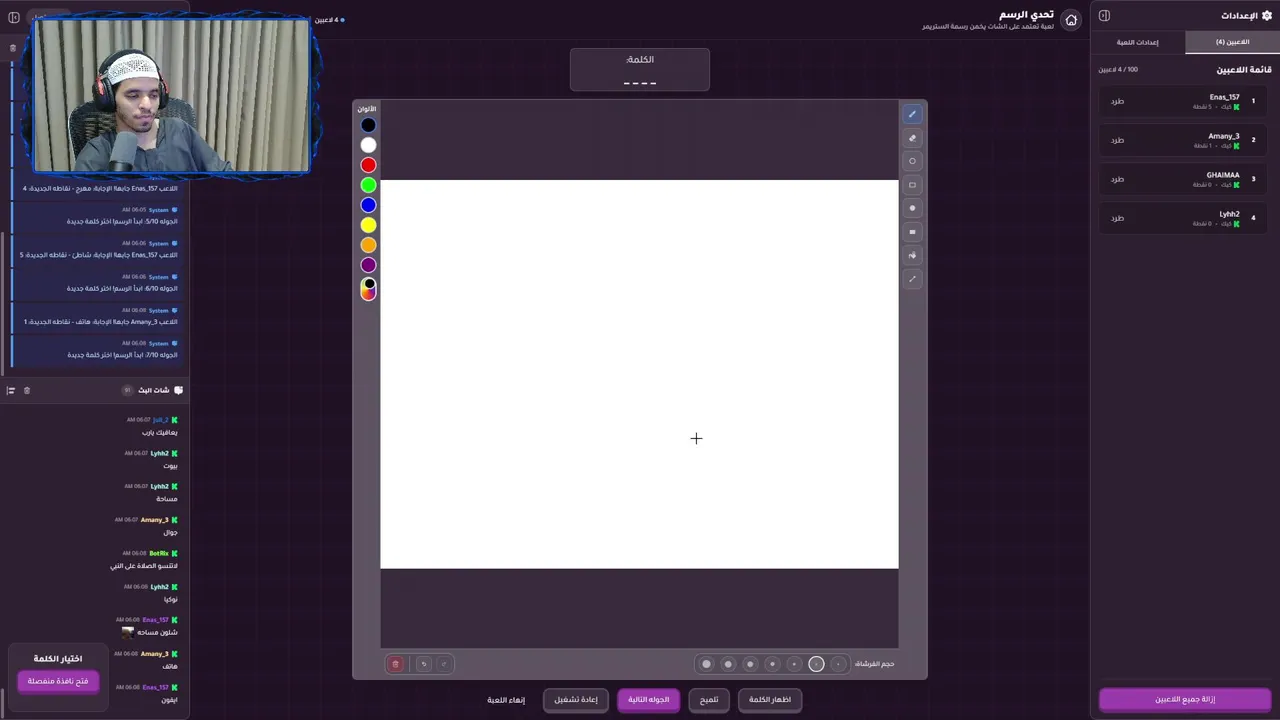Screen dimensions: 1280x720
Task: Click player name Enas_157 in list
Action: (x=1224, y=97)
